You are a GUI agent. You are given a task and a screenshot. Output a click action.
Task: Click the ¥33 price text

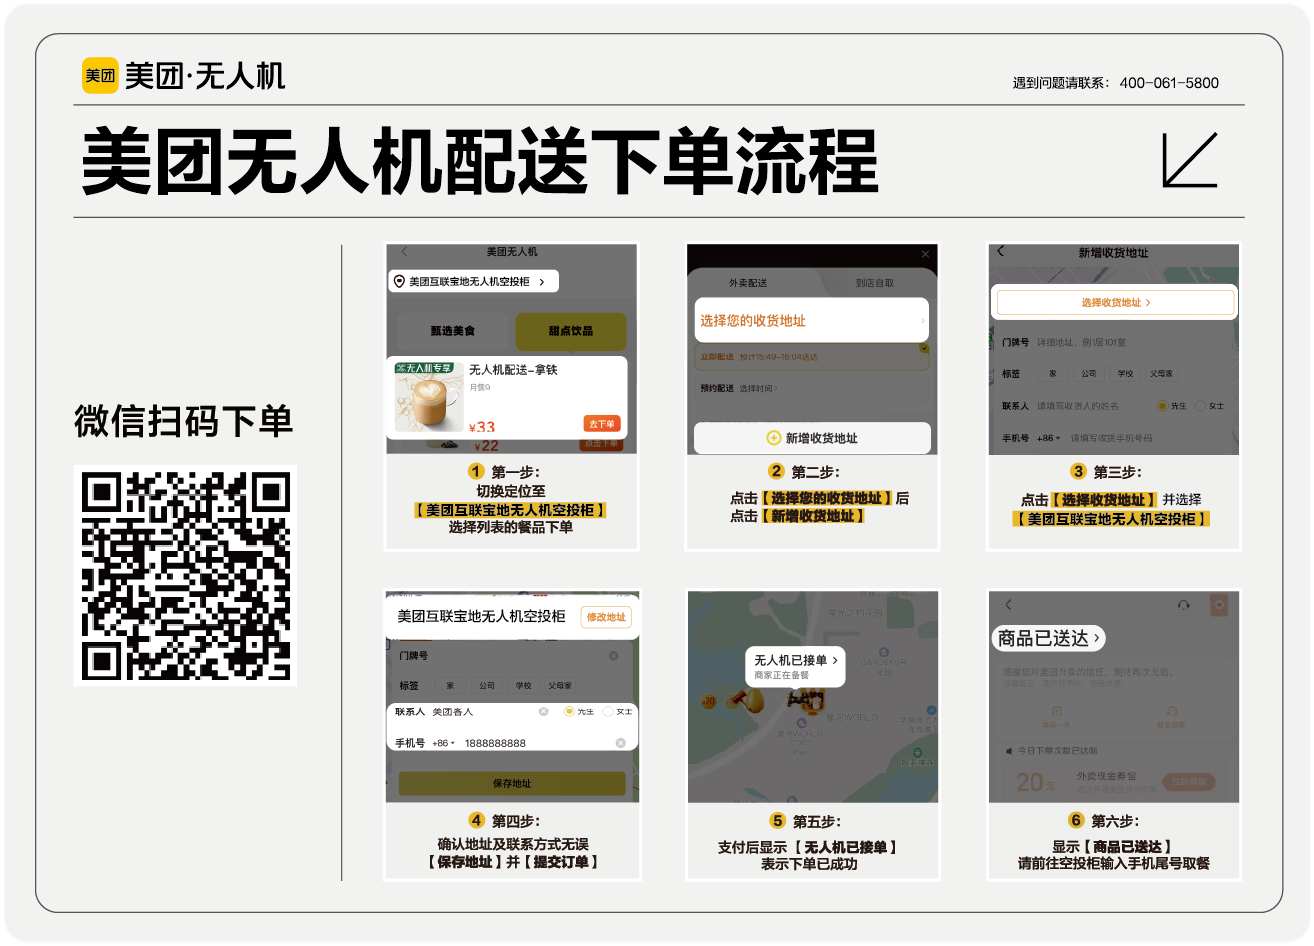482,427
